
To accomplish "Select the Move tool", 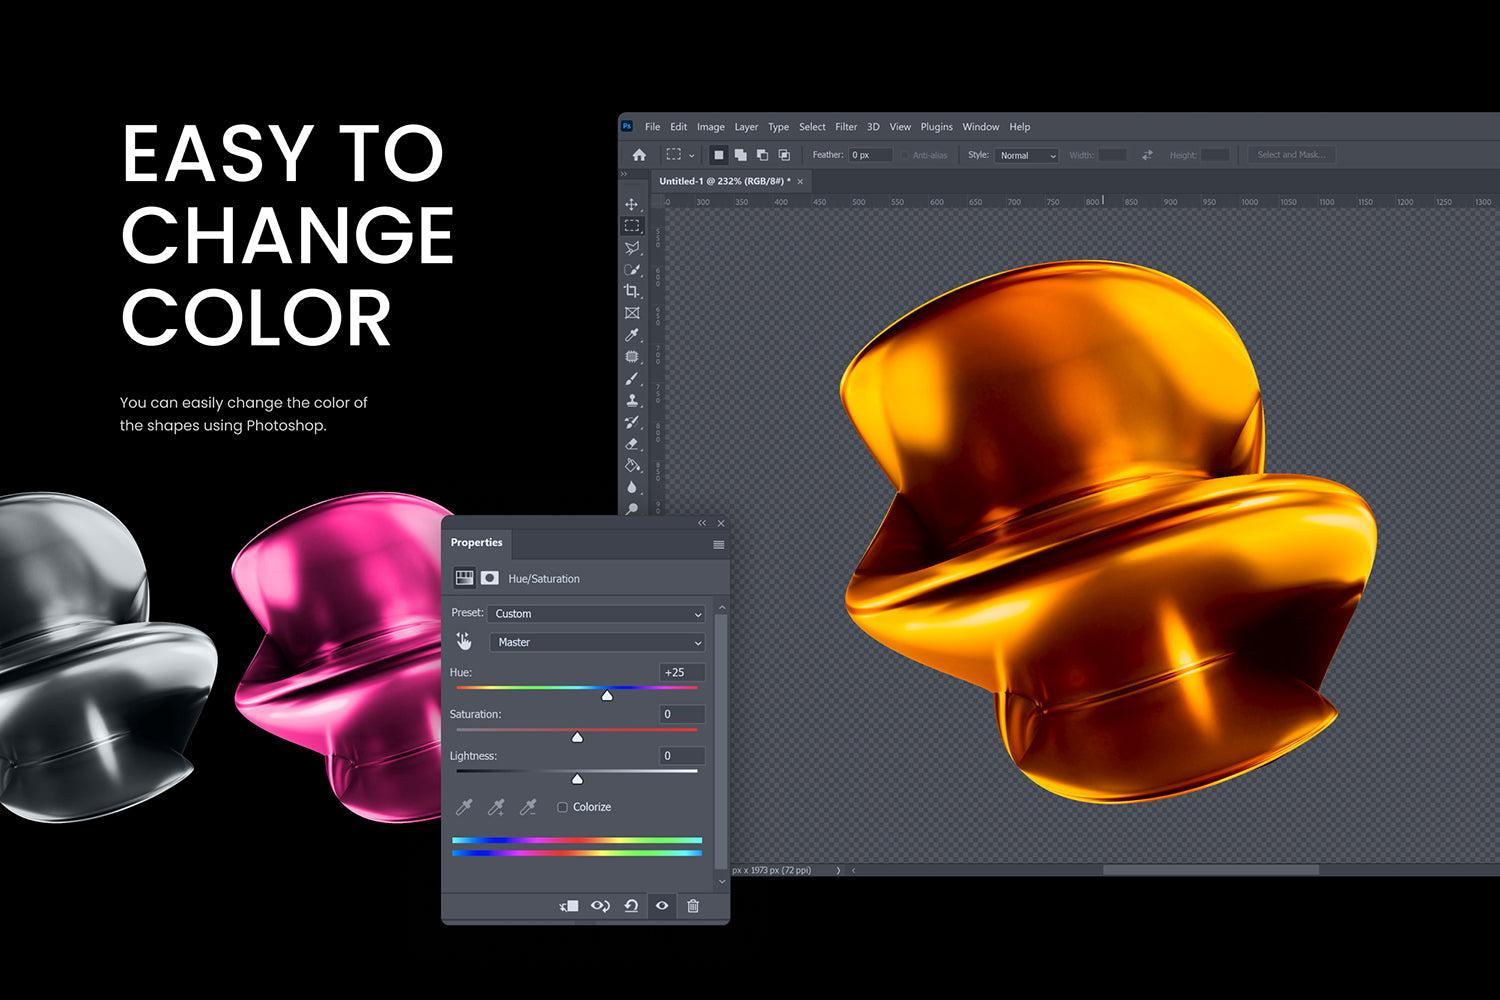I will (x=632, y=204).
